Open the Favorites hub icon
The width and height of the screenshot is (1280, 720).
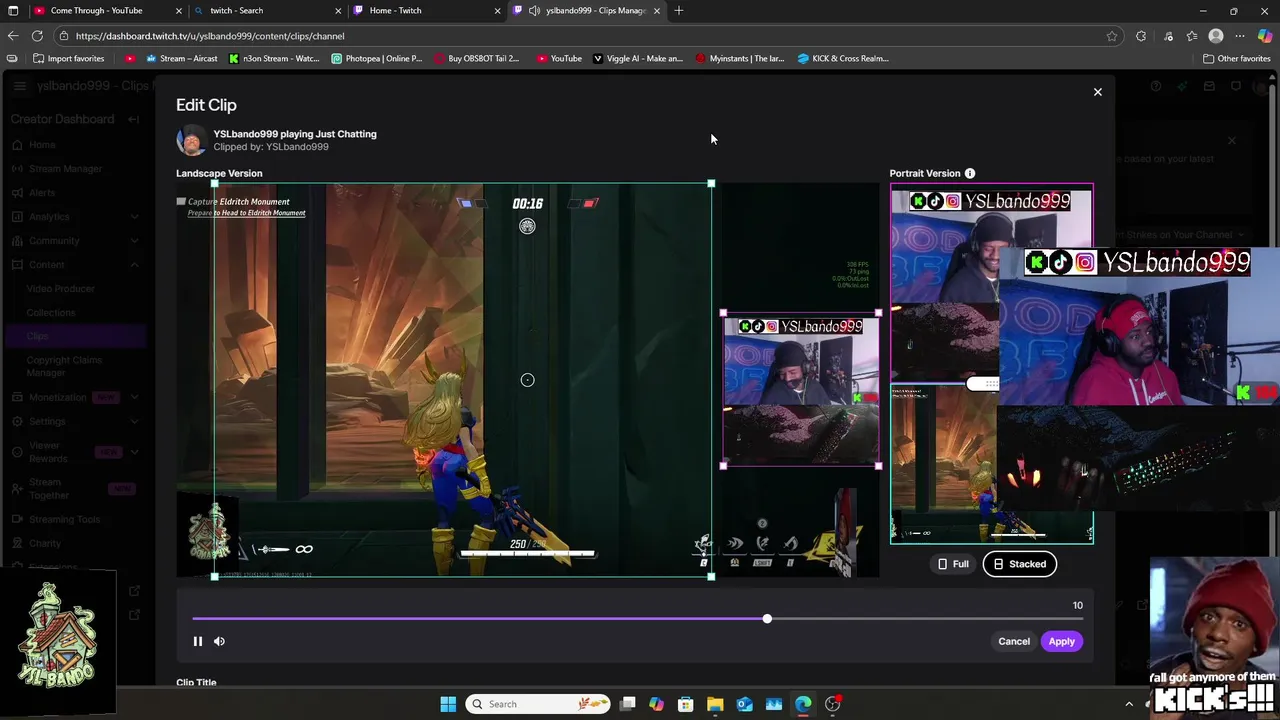(x=1192, y=36)
